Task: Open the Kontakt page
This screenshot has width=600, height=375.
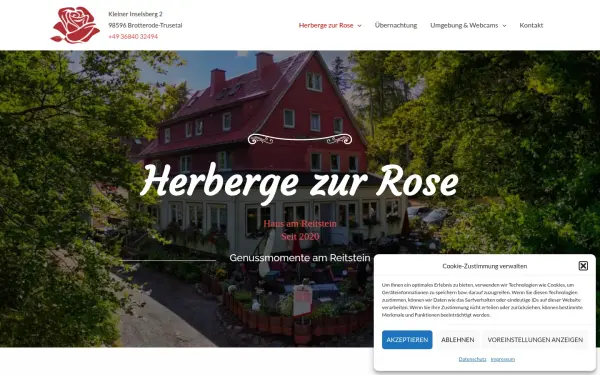Action: coord(531,25)
